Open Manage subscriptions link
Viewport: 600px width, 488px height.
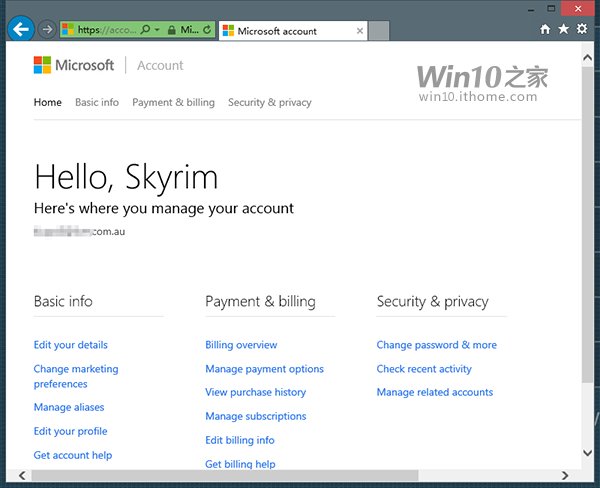[x=256, y=416]
